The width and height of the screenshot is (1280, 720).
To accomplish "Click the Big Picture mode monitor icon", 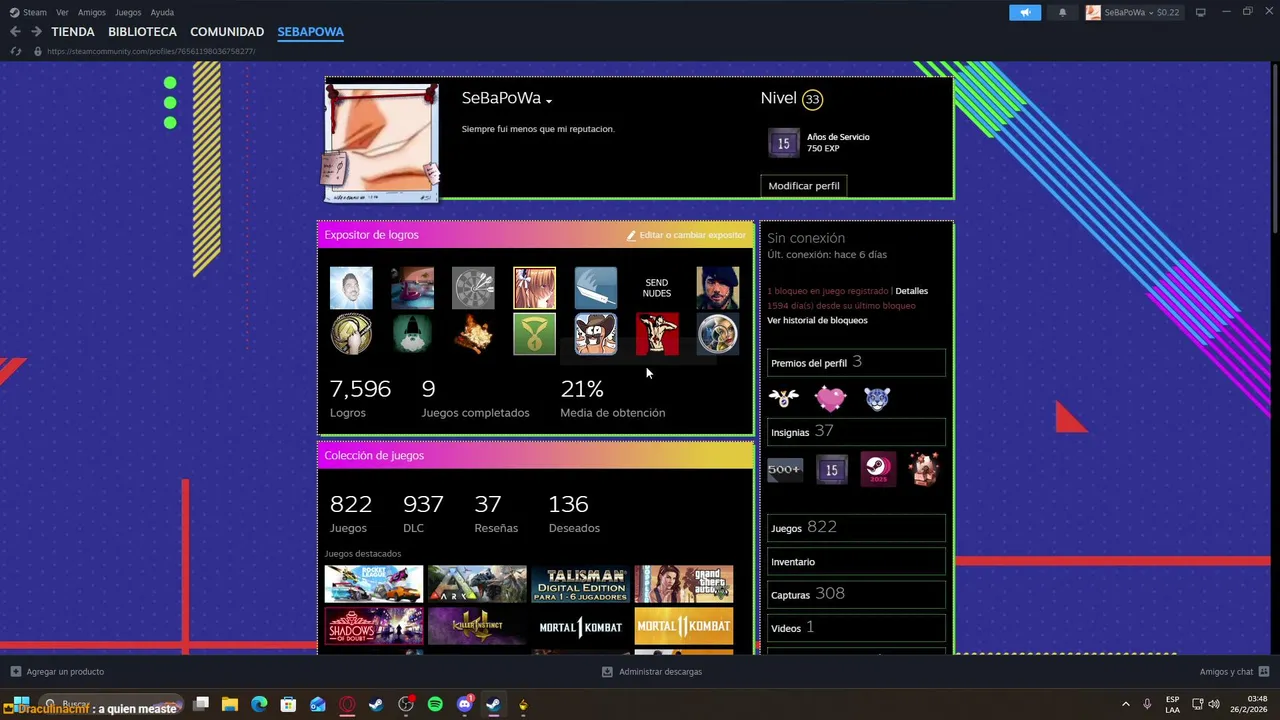I will [1201, 12].
